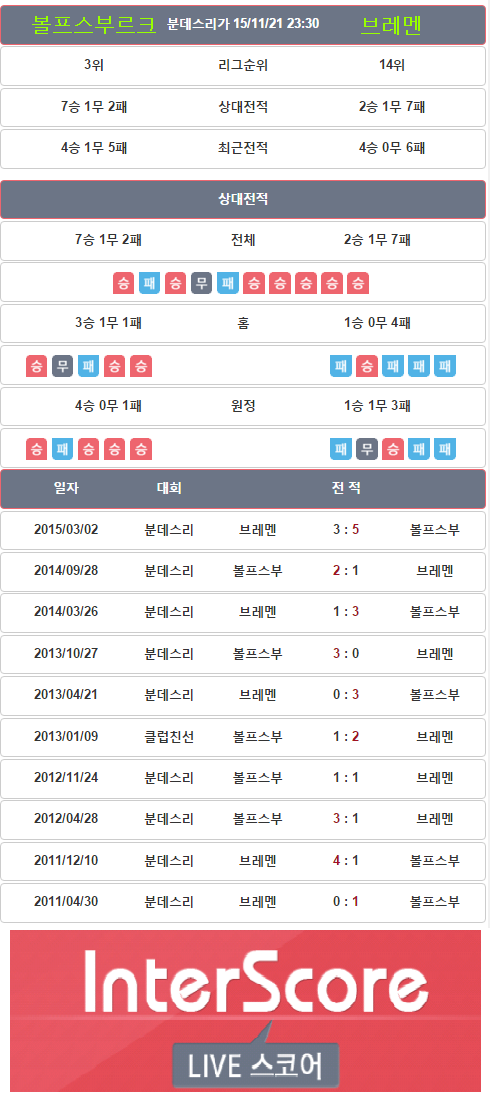Click the 1 : 1 score
490x1100 pixels.
(346, 778)
